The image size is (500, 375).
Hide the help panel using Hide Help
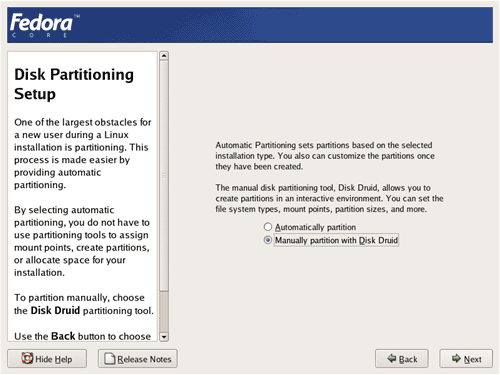[47, 359]
